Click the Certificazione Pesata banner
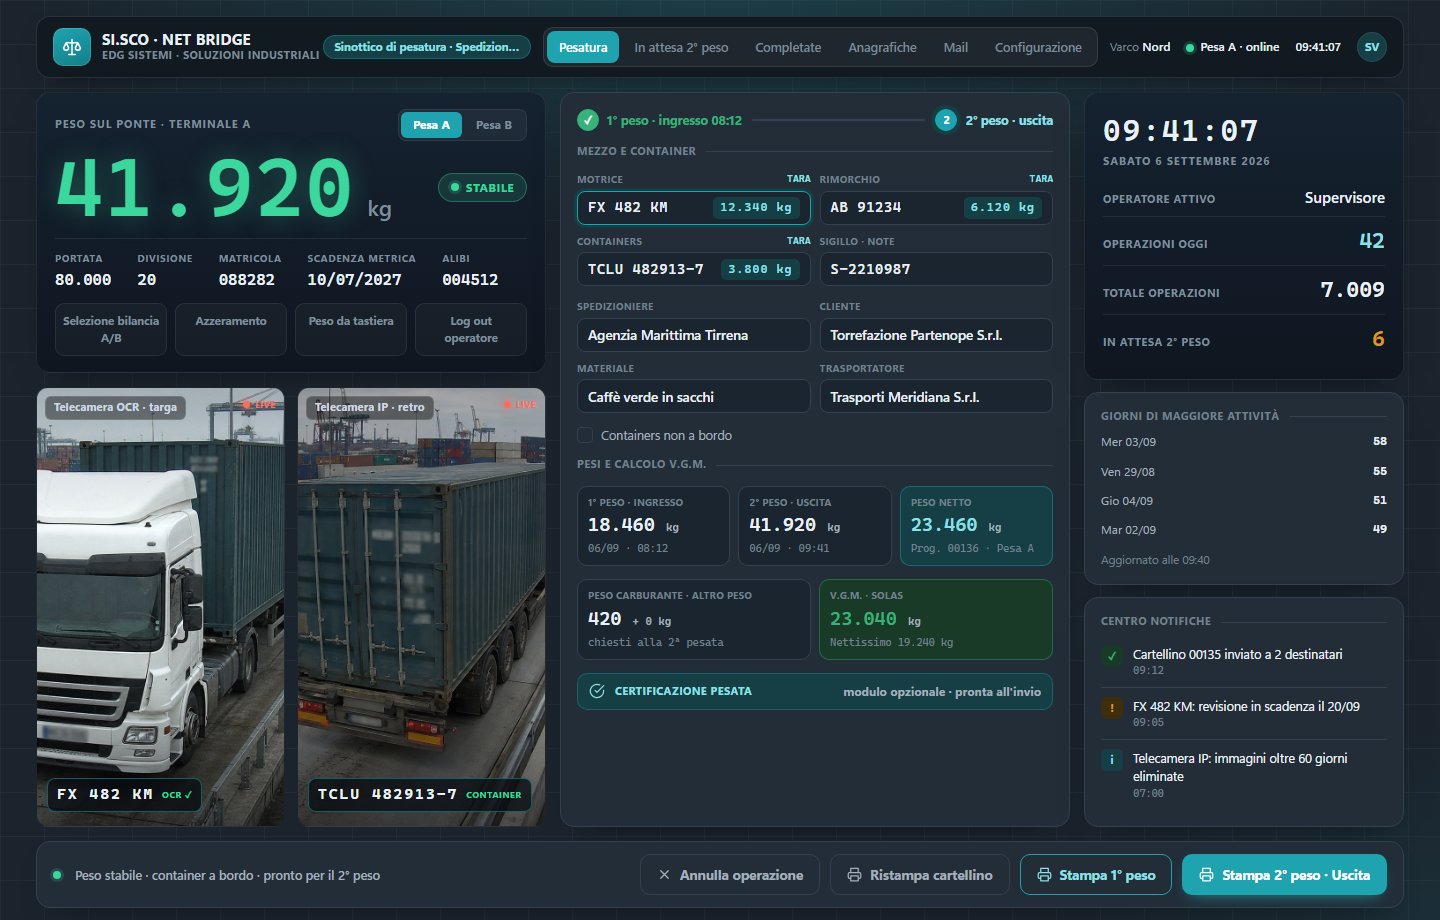Screen dimensions: 1440x920 pyautogui.click(x=815, y=691)
